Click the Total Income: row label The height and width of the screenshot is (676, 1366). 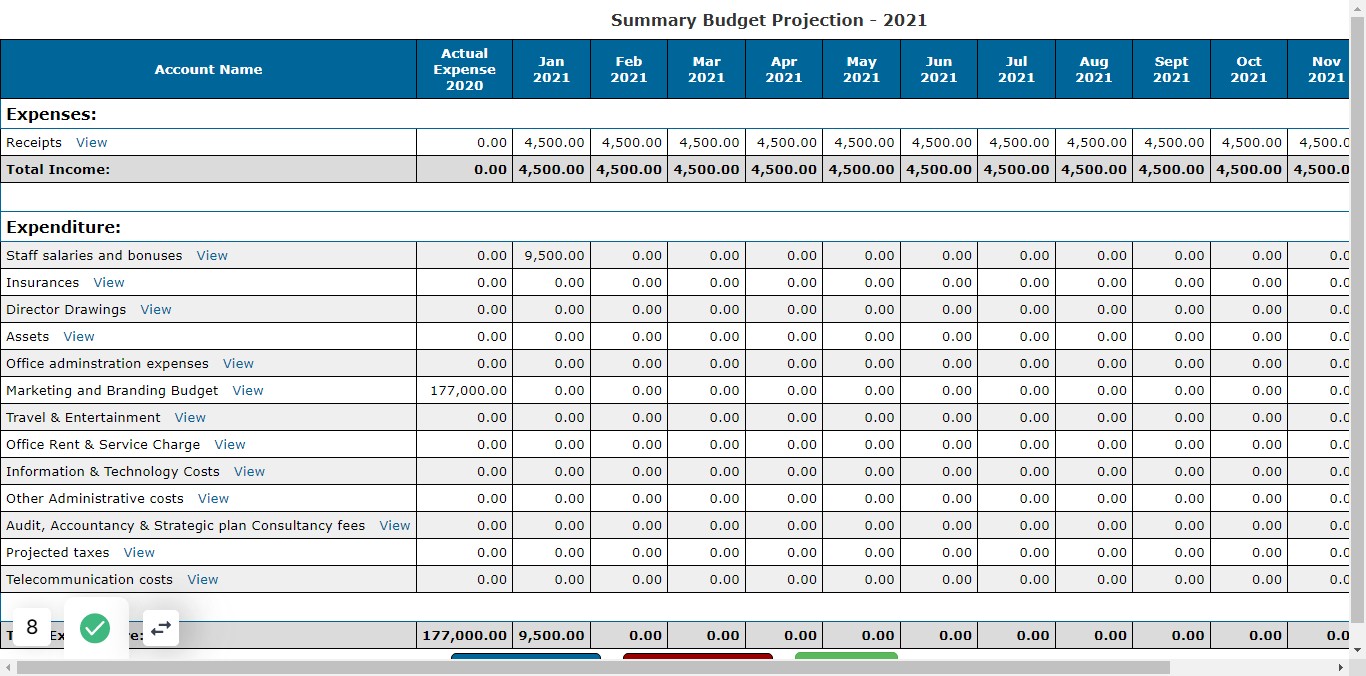58,170
